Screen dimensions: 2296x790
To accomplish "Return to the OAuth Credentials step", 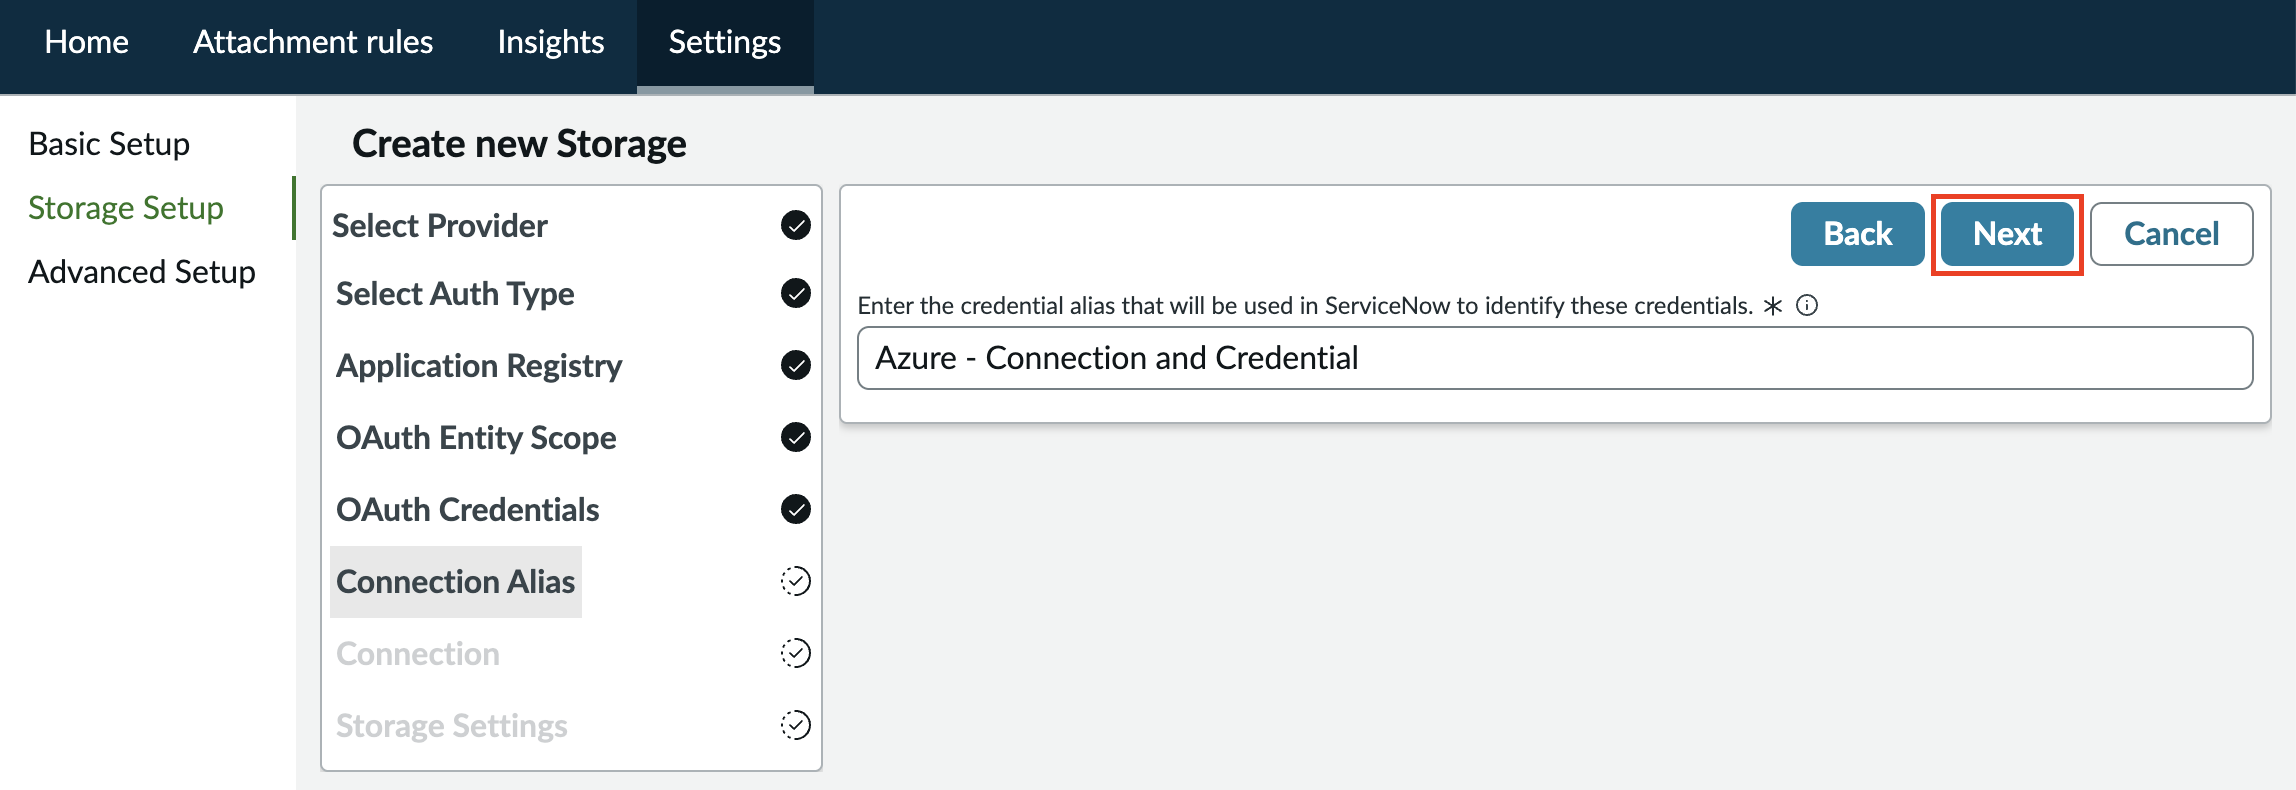I will click(x=468, y=510).
